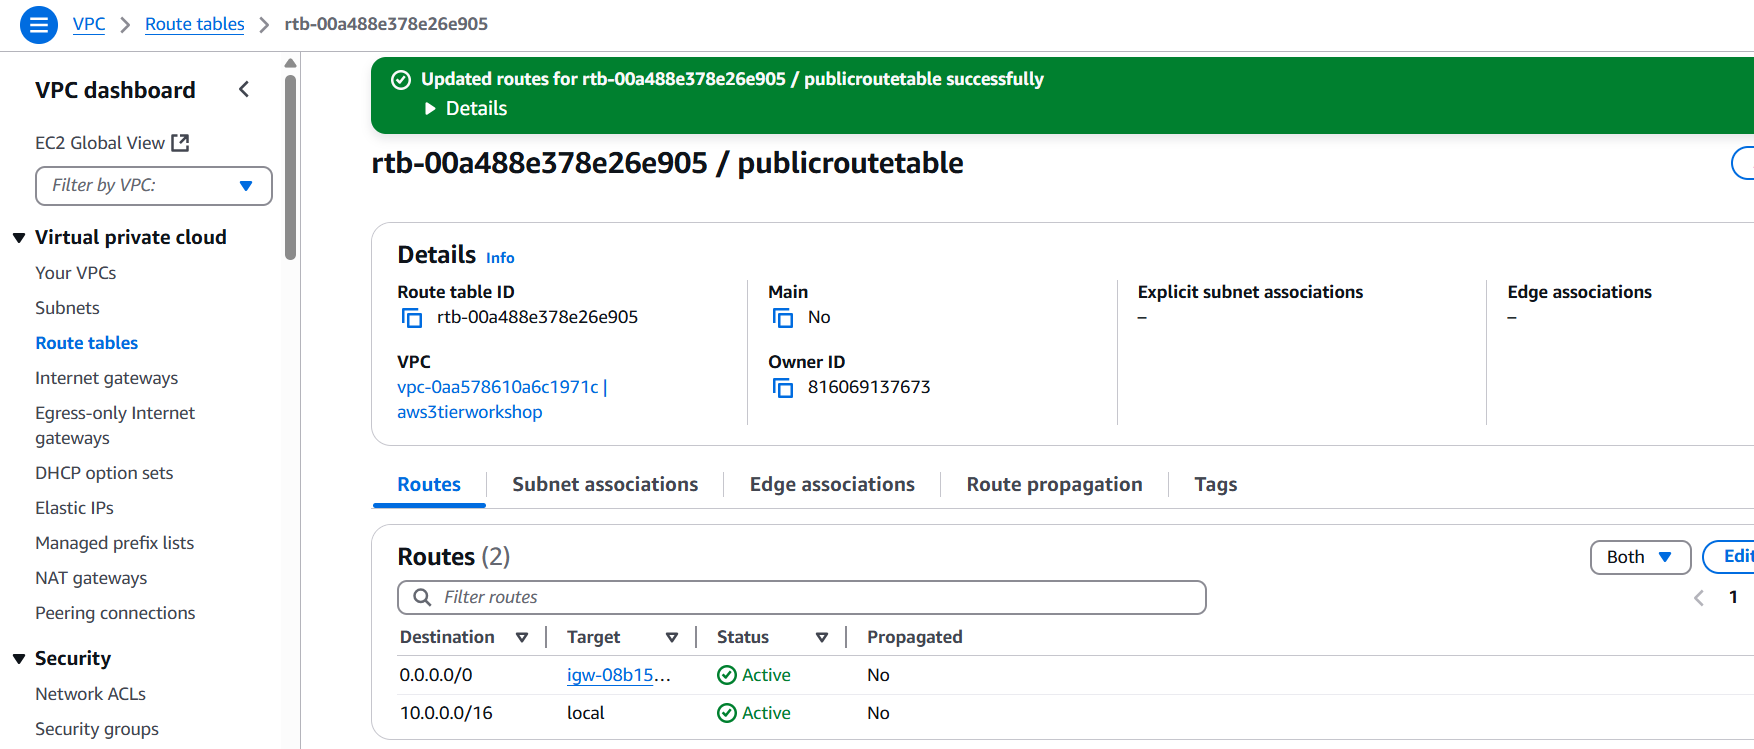Select Route tables in sidebar
The height and width of the screenshot is (749, 1754).
tap(87, 343)
